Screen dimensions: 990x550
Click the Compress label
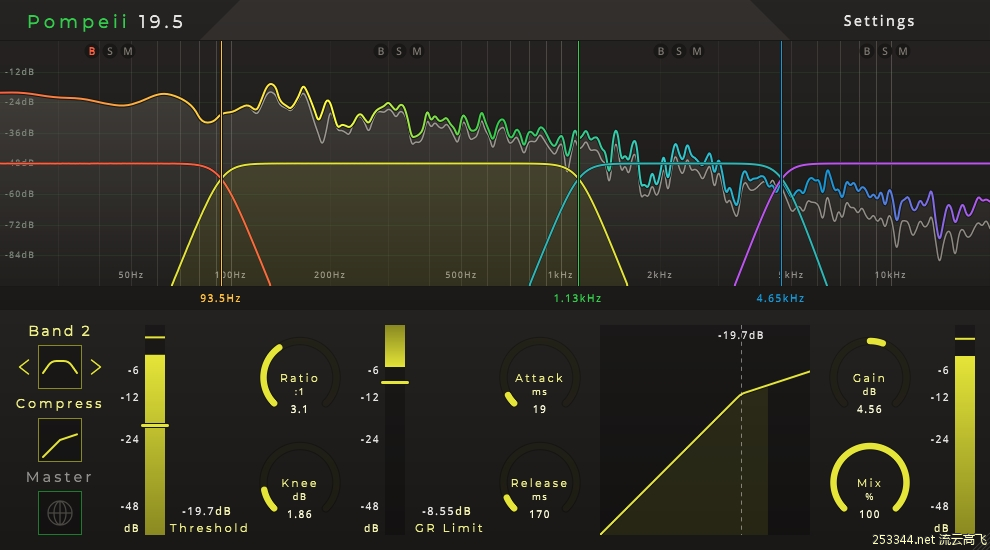[59, 404]
